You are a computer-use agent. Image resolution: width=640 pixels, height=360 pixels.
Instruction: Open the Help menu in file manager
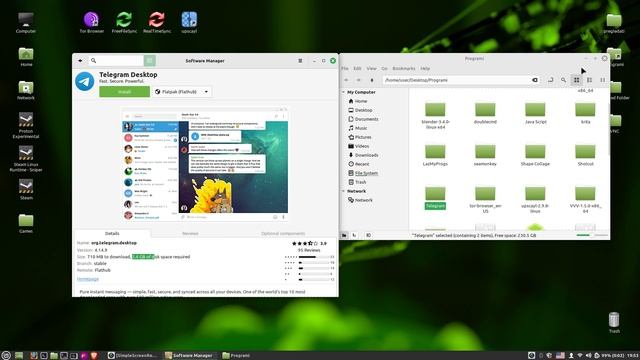425,69
